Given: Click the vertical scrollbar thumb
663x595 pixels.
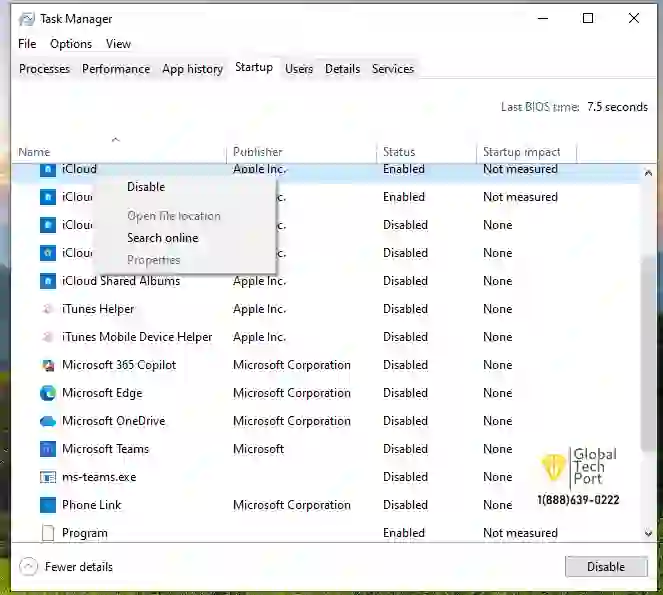Looking at the screenshot, I should click(648, 353).
